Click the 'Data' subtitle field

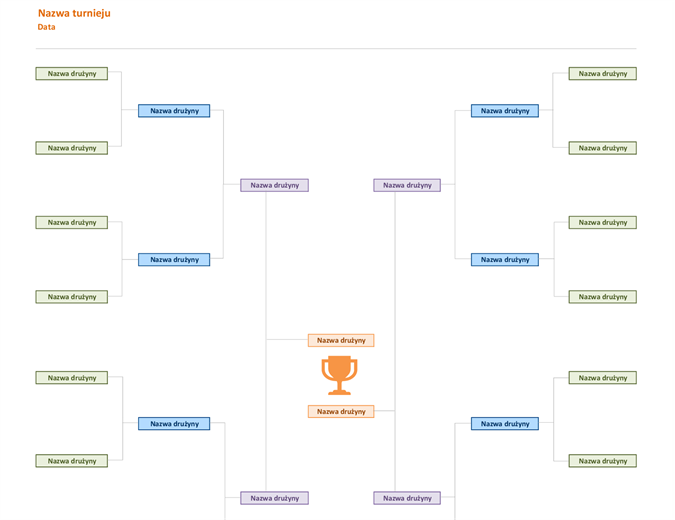click(x=46, y=27)
